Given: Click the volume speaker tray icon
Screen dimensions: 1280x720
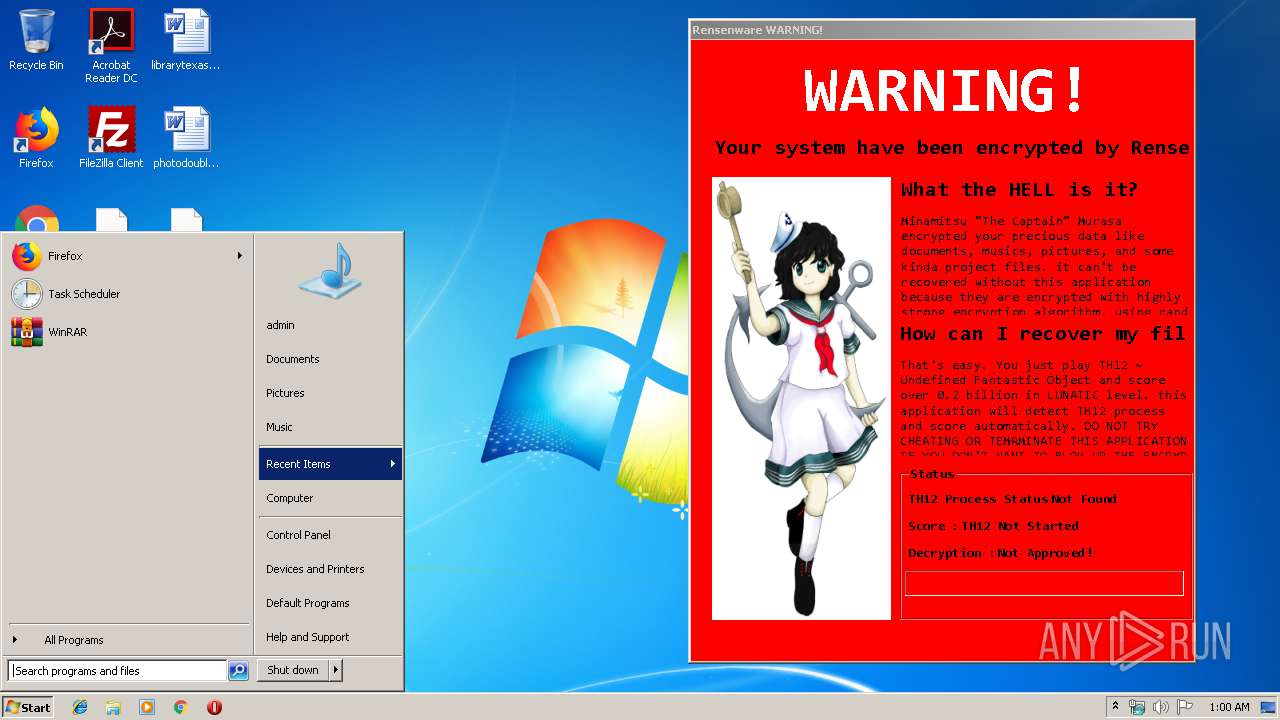Looking at the screenshot, I should tap(1161, 707).
